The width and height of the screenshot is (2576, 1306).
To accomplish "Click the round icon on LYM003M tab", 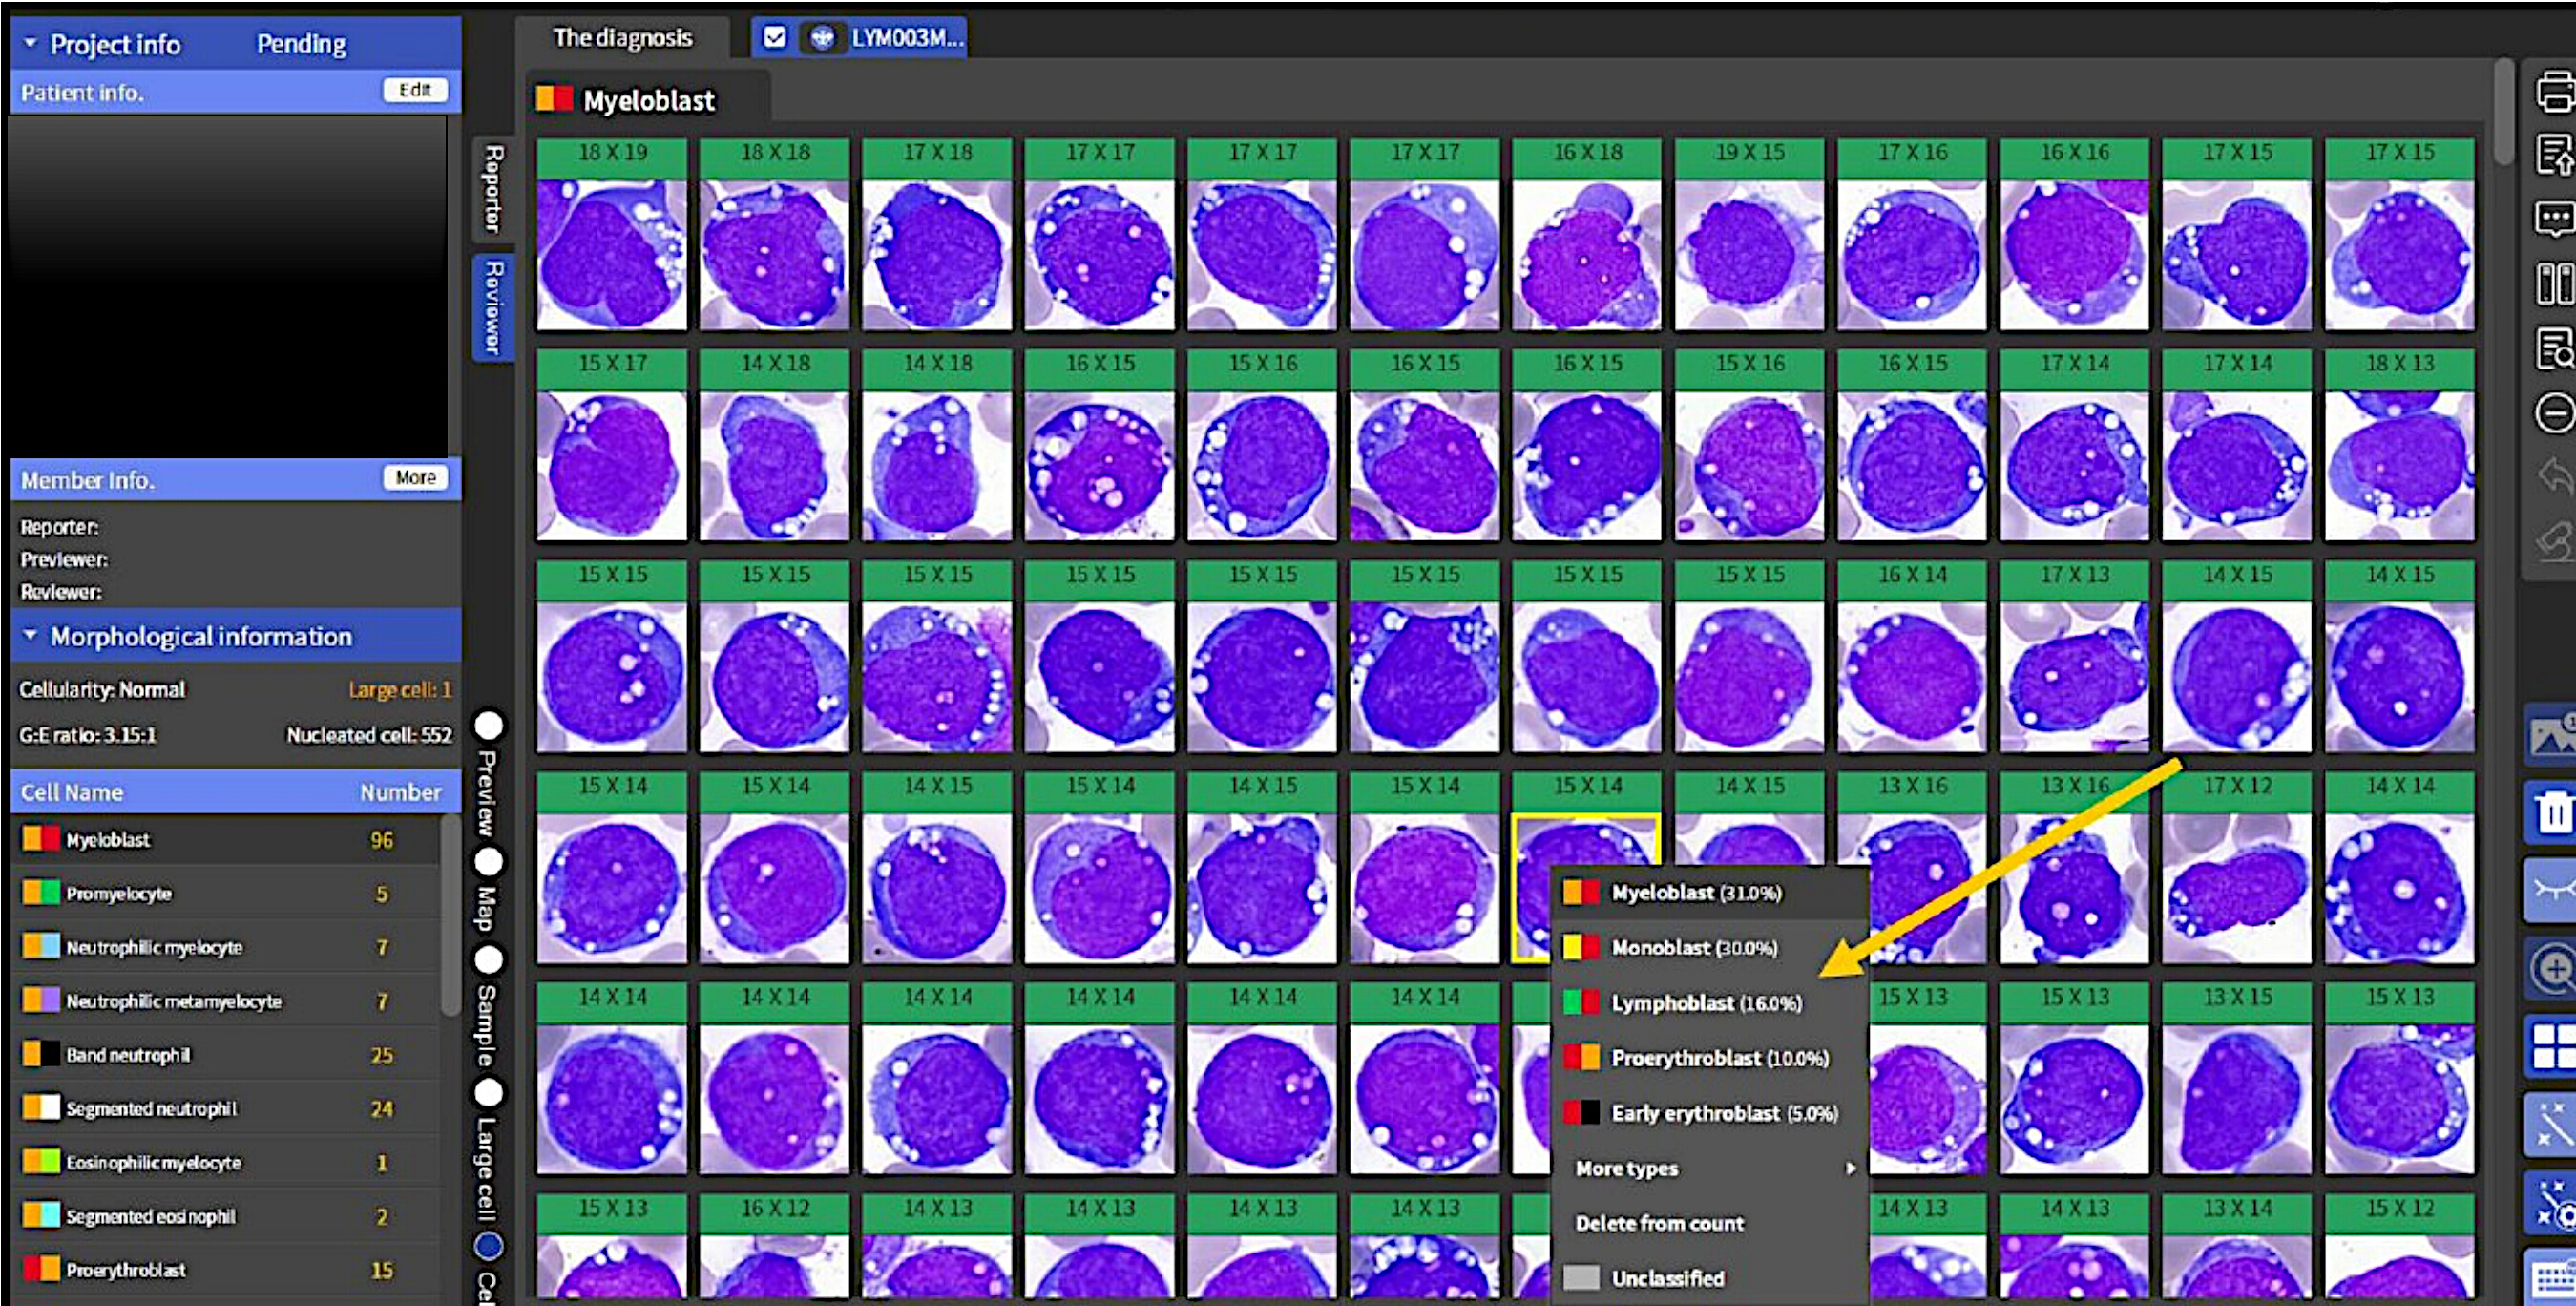I will [821, 38].
